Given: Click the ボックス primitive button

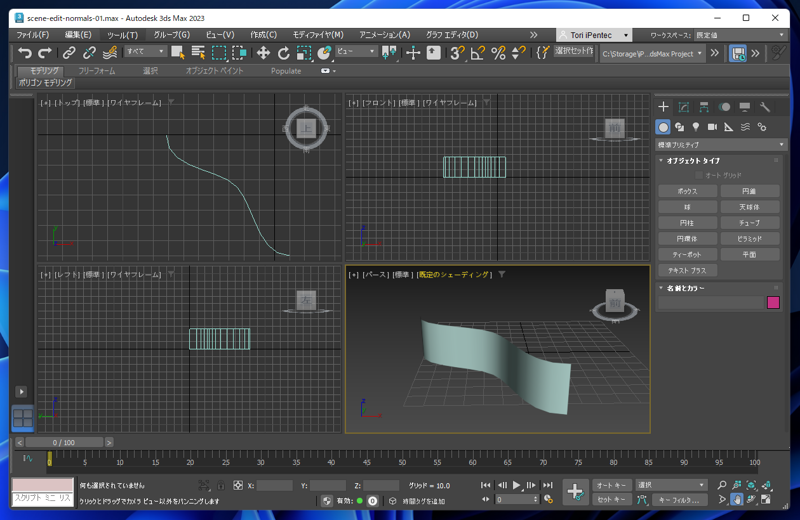Looking at the screenshot, I should click(x=686, y=191).
